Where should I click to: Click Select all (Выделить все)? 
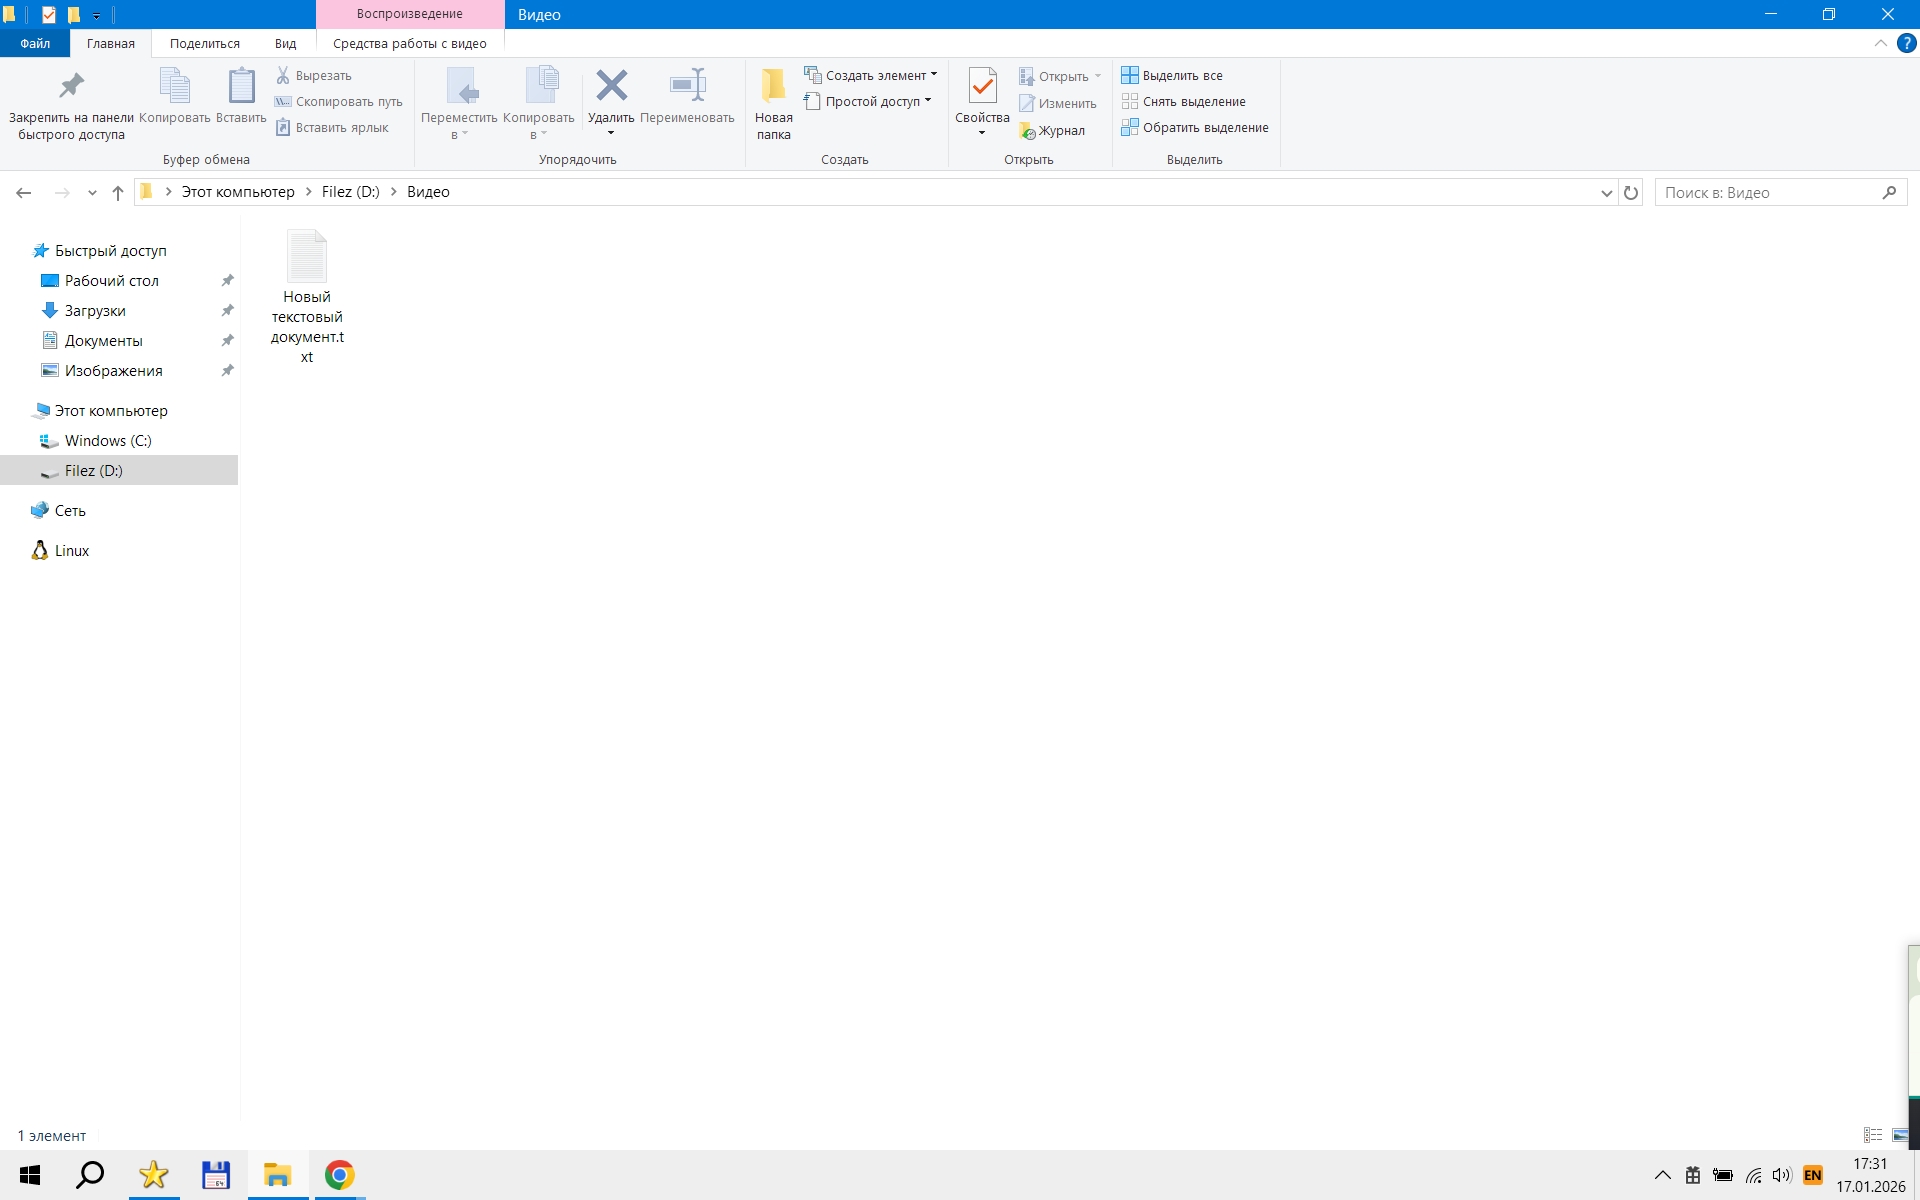click(x=1172, y=75)
